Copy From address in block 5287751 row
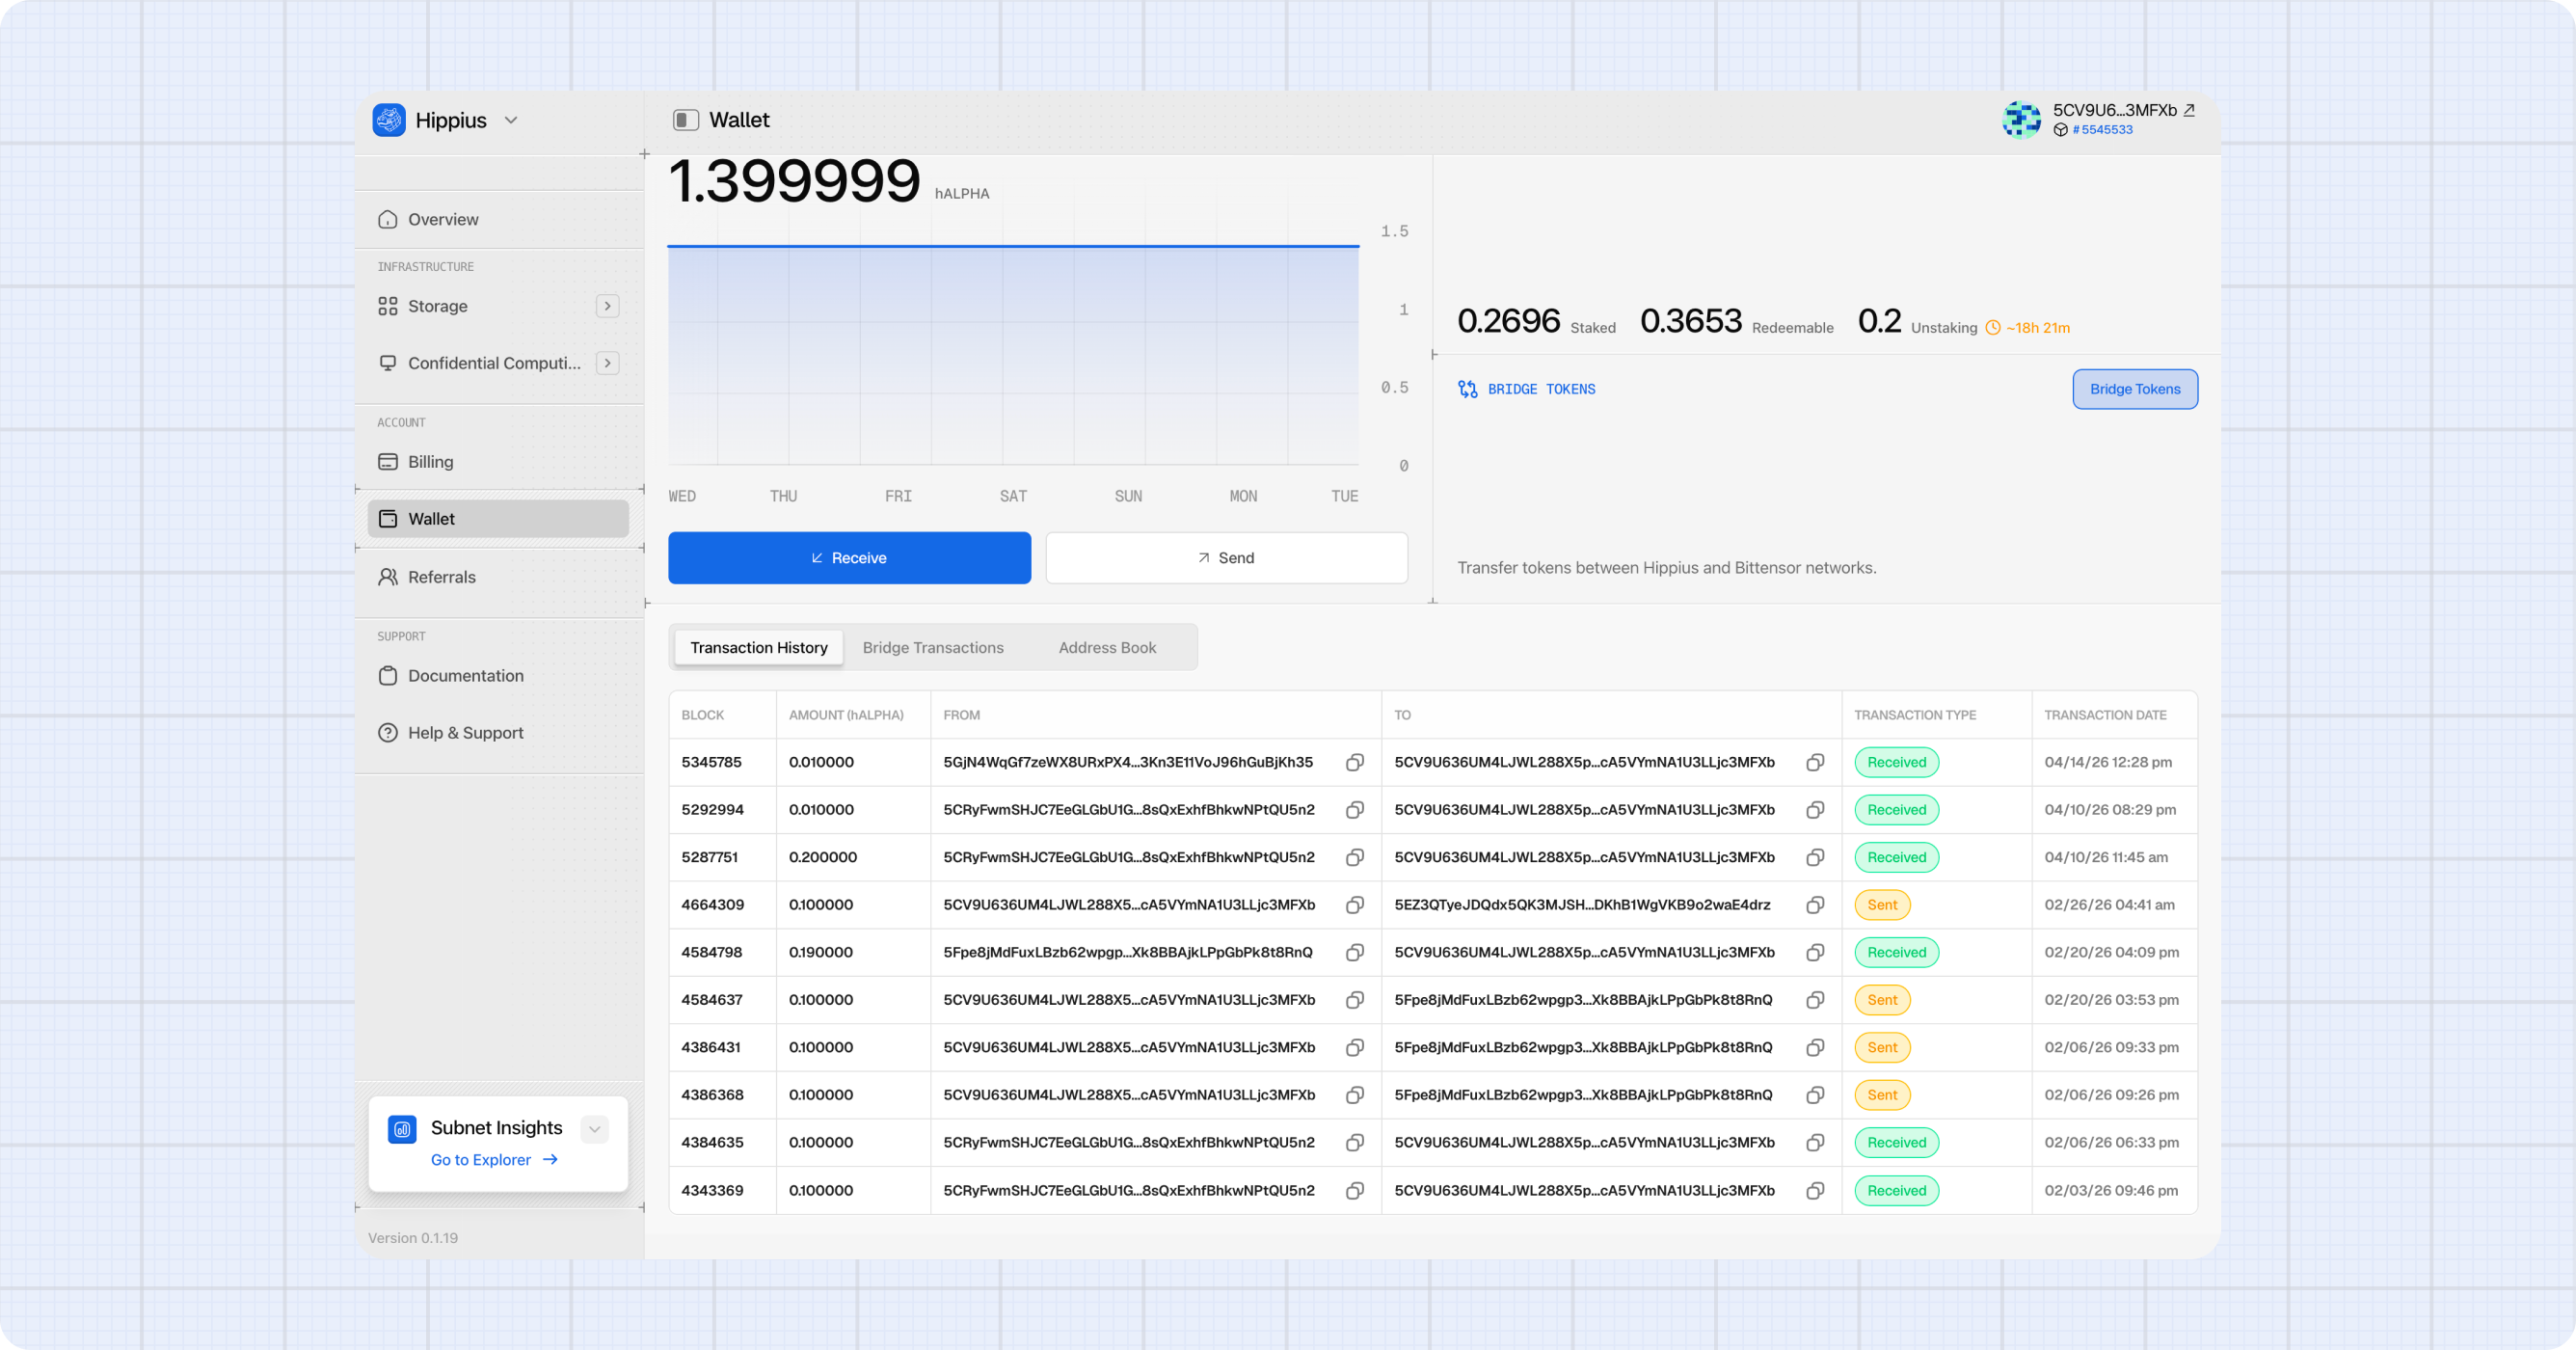2576x1350 pixels. [x=1355, y=857]
